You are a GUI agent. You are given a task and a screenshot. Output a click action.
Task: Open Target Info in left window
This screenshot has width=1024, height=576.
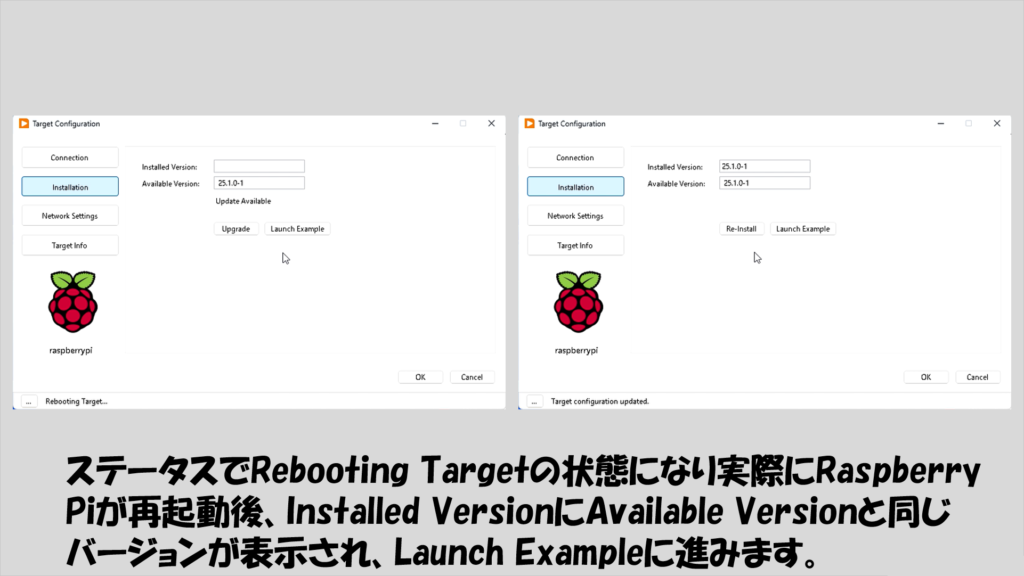tap(70, 246)
